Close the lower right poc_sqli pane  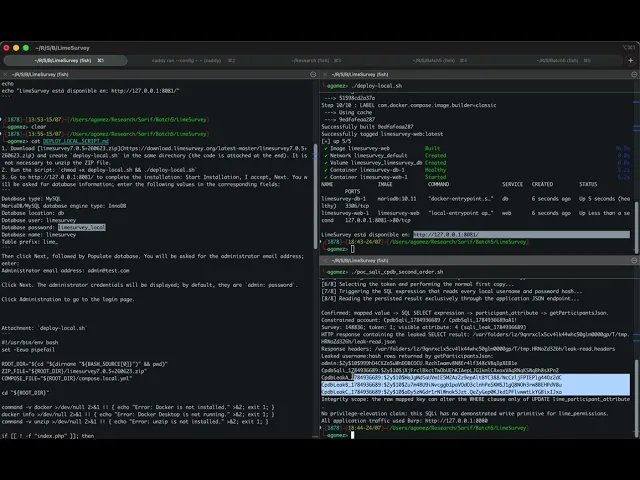click(x=325, y=260)
